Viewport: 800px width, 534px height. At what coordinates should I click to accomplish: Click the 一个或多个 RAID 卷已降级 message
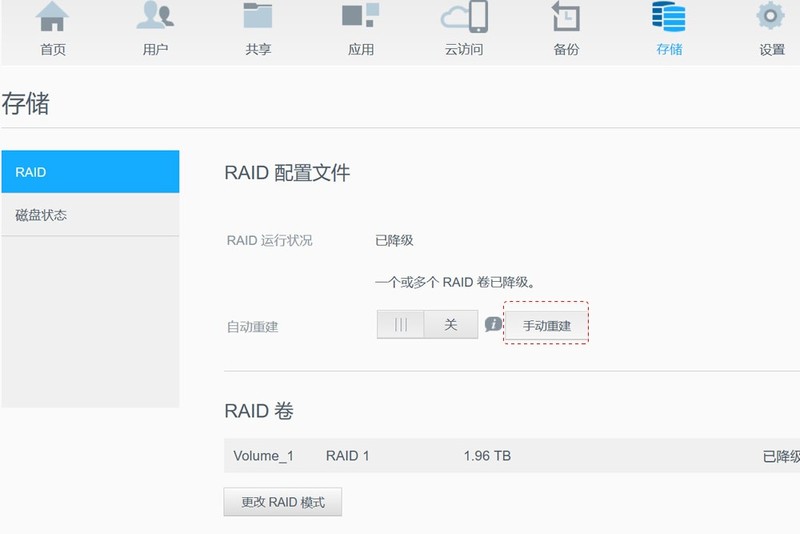455,282
